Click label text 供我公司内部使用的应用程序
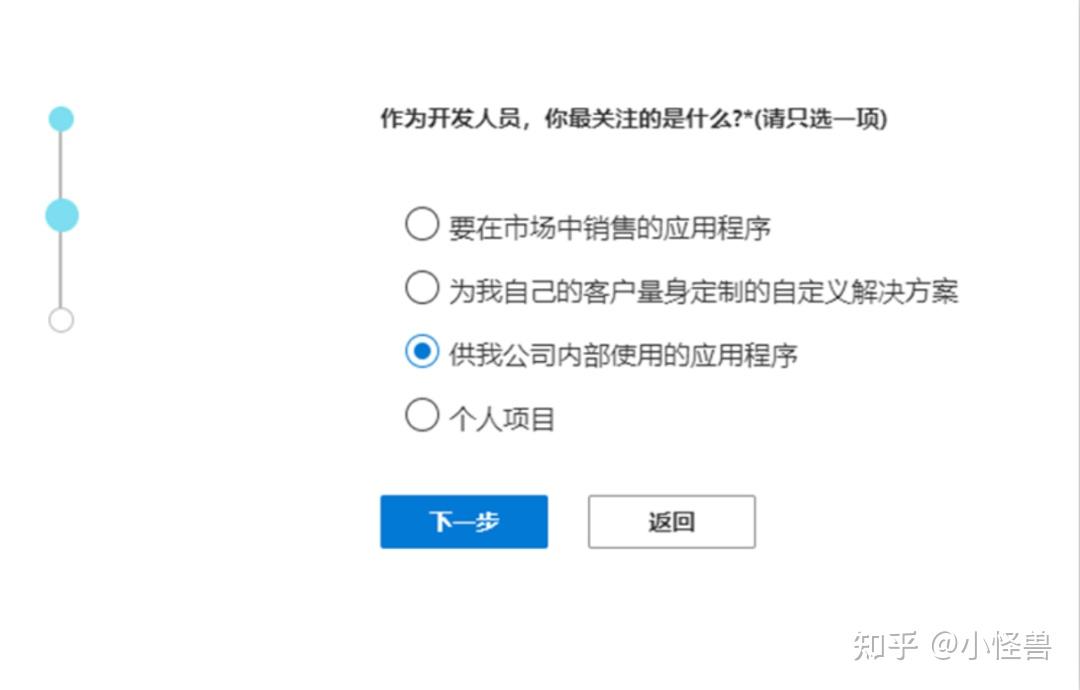The height and width of the screenshot is (690, 1080). pos(623,354)
